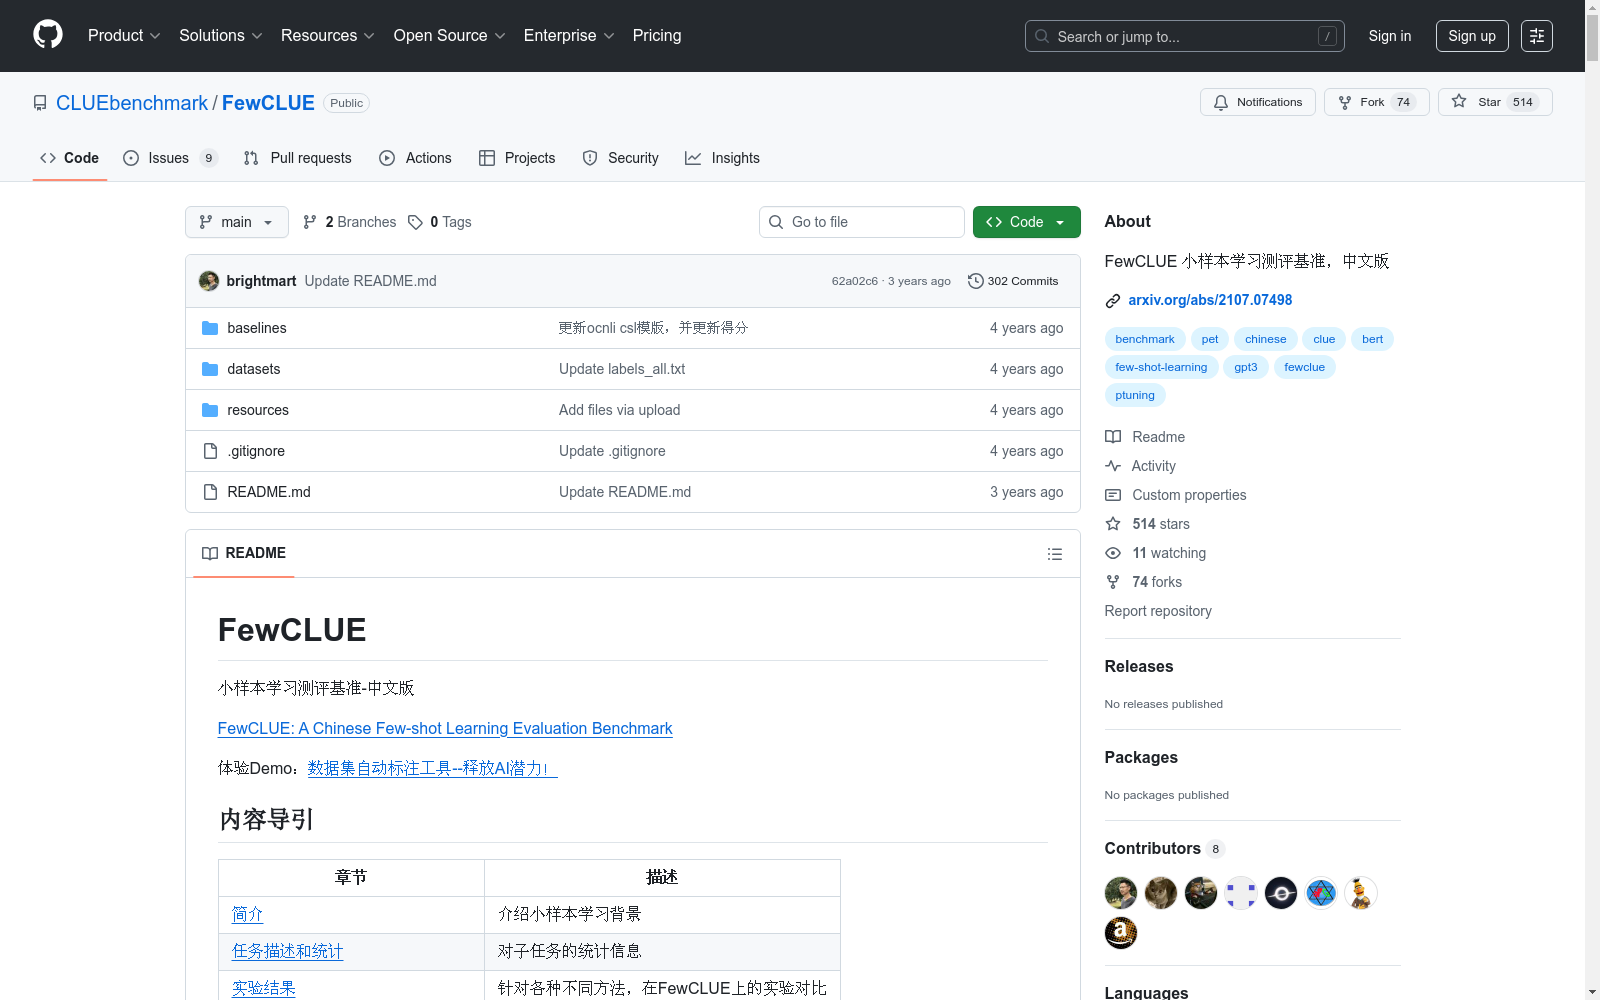Viewport: 1600px width, 1000px height.
Task: Open the README table of contents icon
Action: (1055, 554)
